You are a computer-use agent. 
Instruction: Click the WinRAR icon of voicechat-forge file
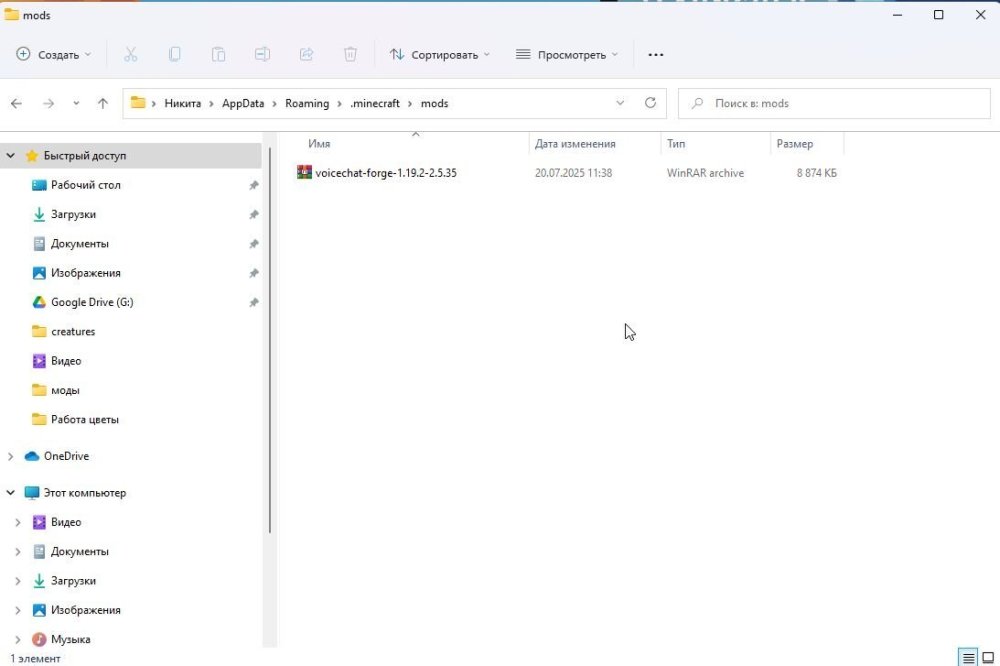coord(304,172)
